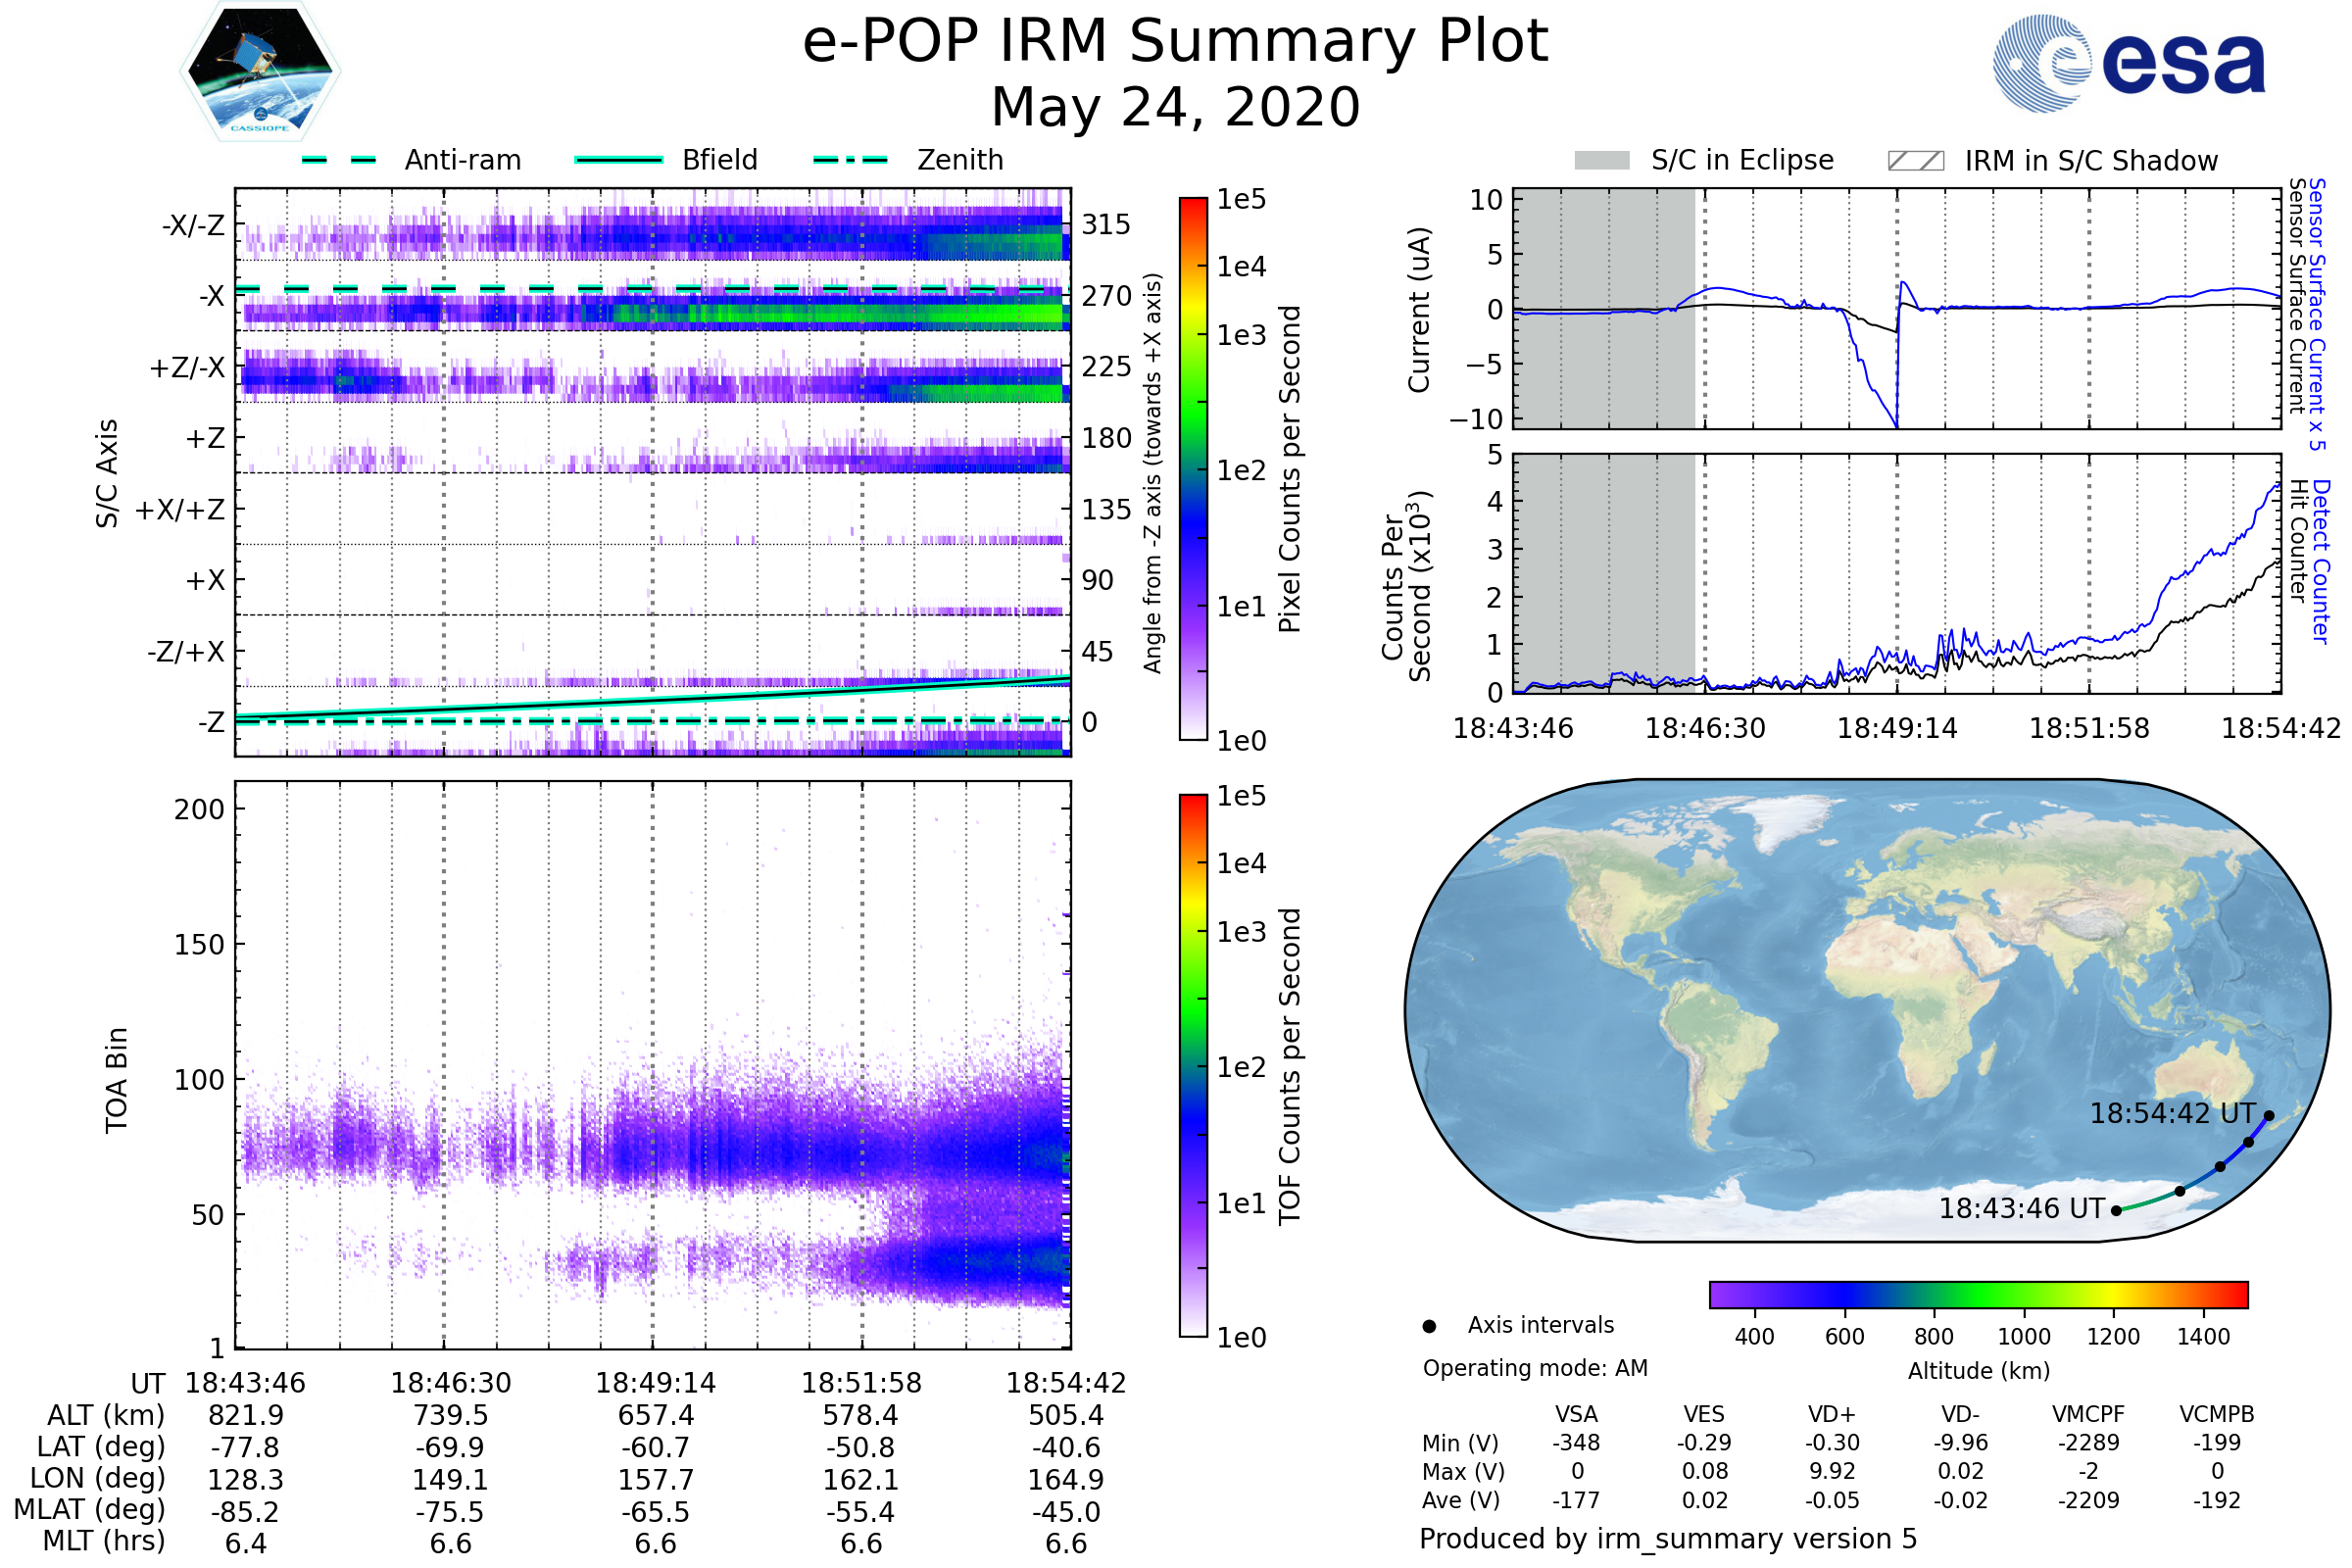
Task: Click the VSA voltage column header
Action: (x=1576, y=1414)
